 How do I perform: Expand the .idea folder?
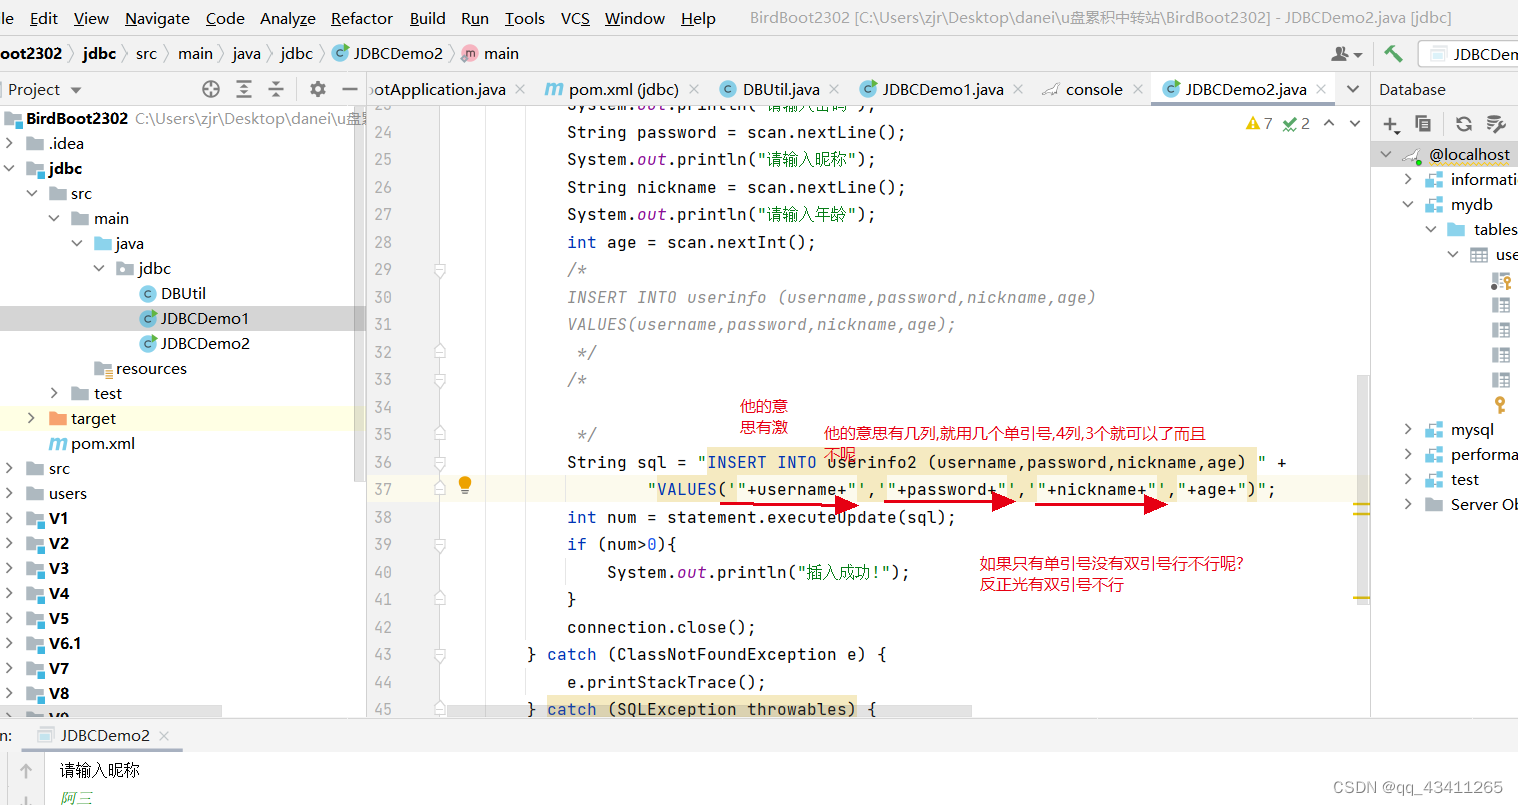9,143
